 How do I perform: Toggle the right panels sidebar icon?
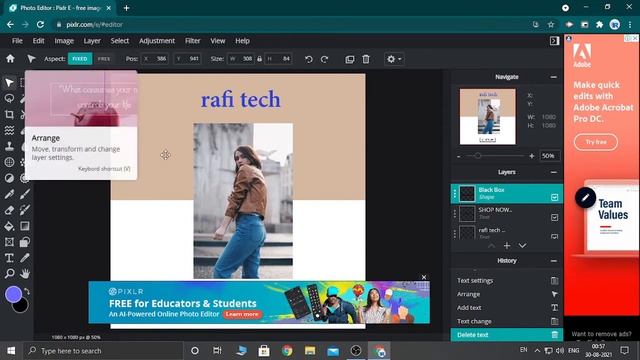click(x=554, y=41)
